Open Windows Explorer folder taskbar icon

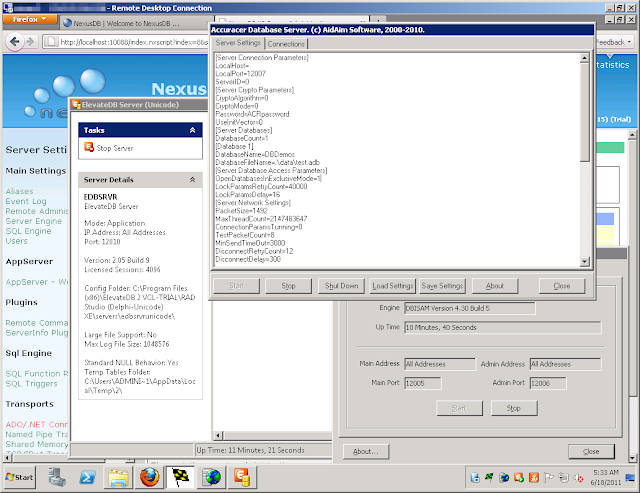[x=118, y=477]
